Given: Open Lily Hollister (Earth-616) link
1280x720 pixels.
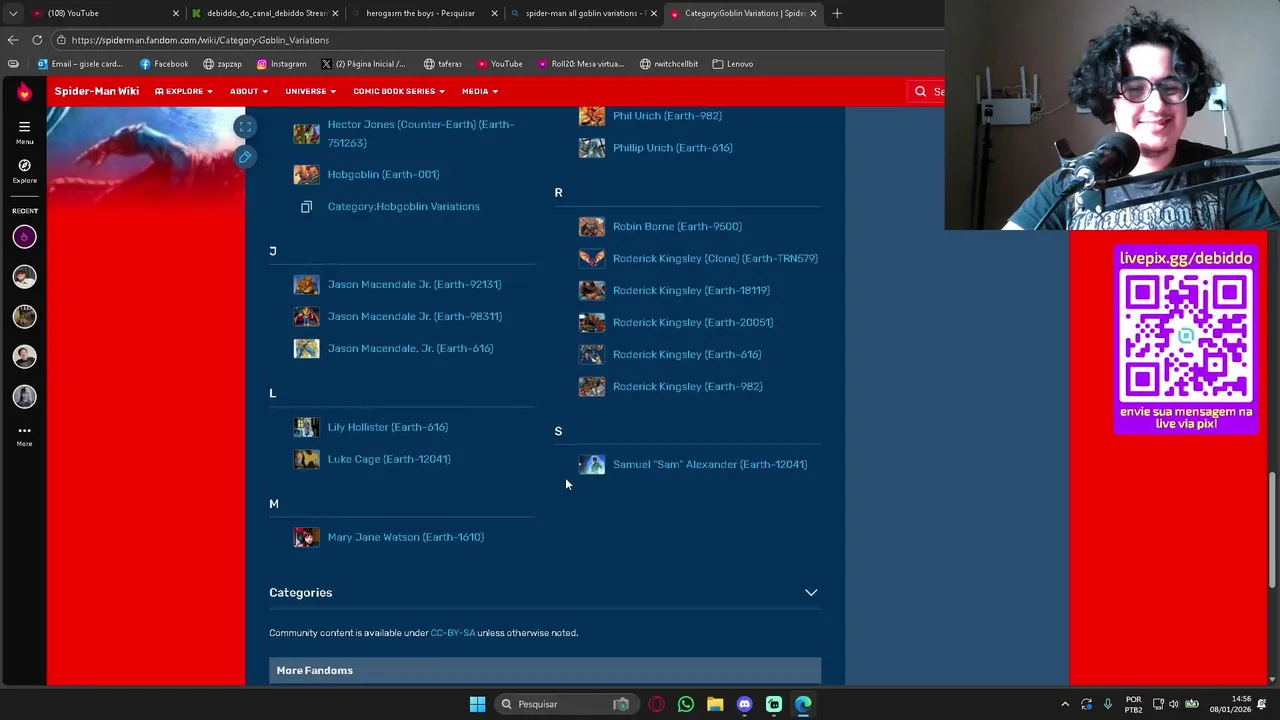Looking at the screenshot, I should tap(387, 427).
